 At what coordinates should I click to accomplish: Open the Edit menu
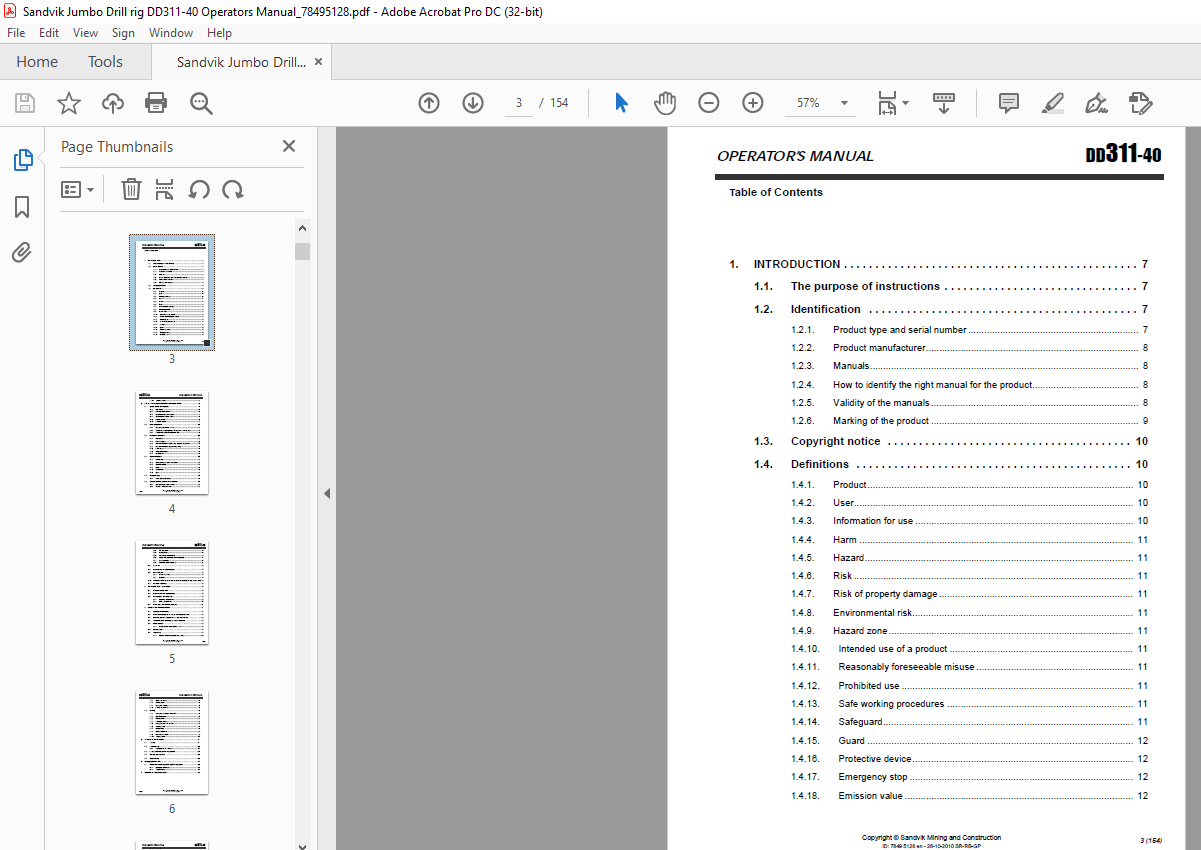point(49,33)
